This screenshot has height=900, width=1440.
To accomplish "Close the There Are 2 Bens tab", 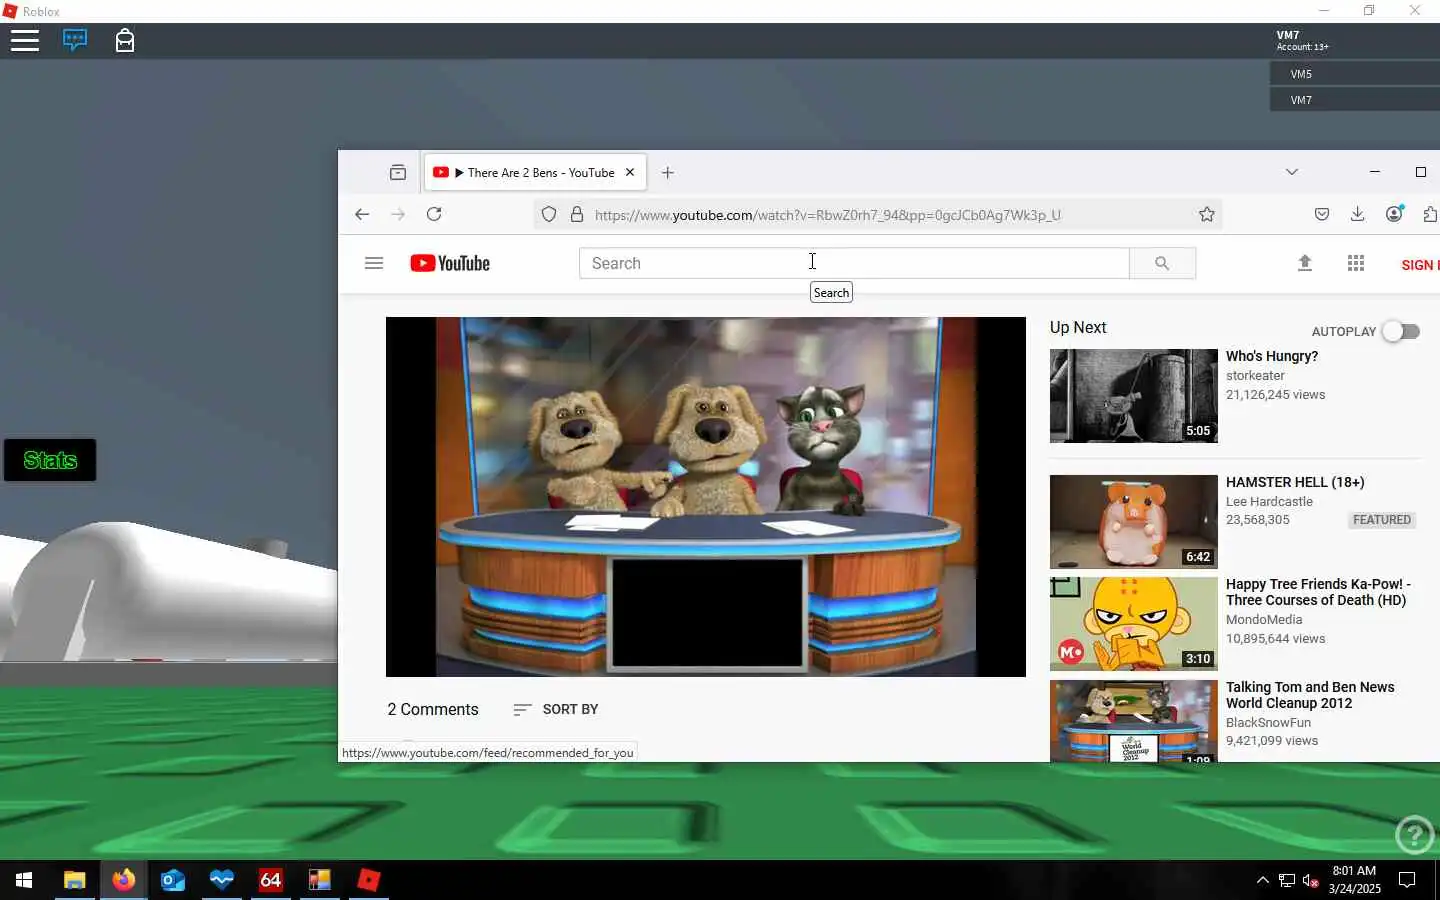I will click(630, 172).
